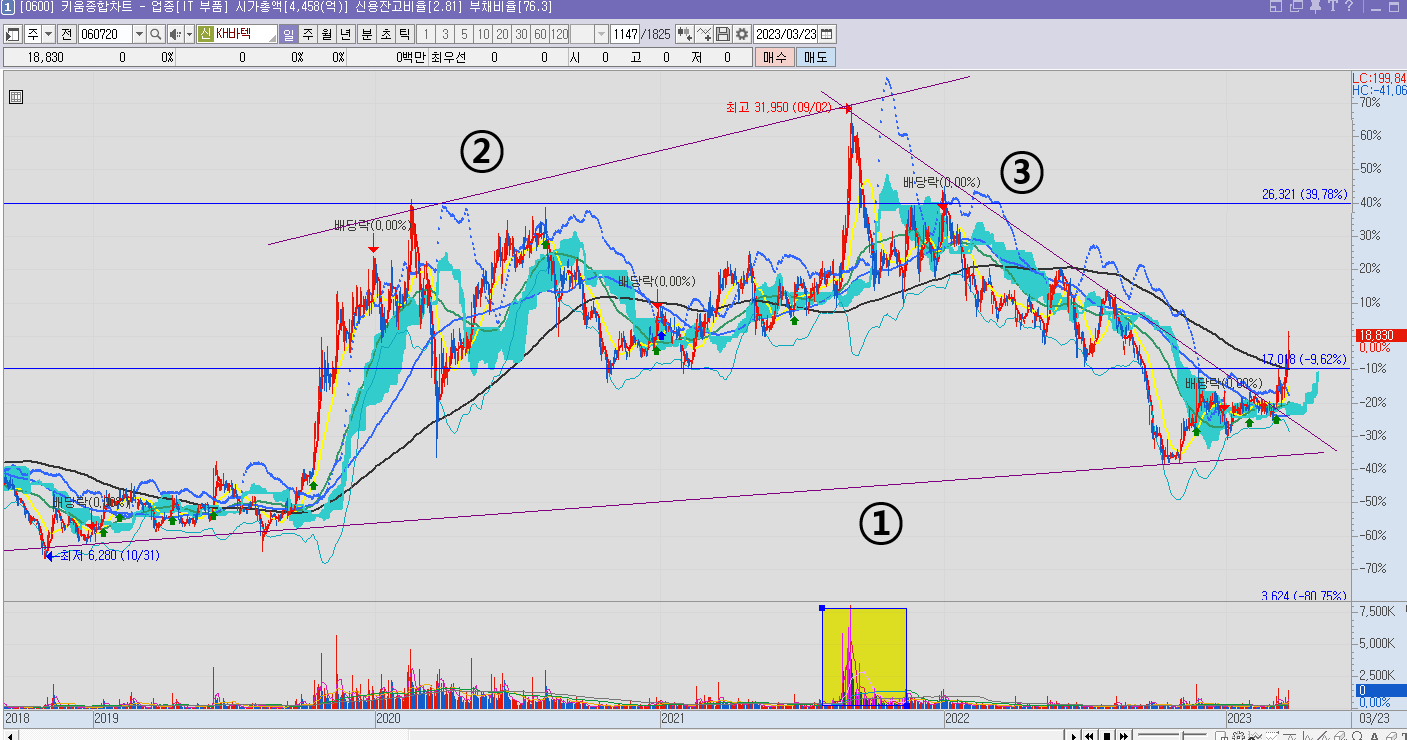
Task: Click the window layout icon in title bar
Action: [1276, 7]
